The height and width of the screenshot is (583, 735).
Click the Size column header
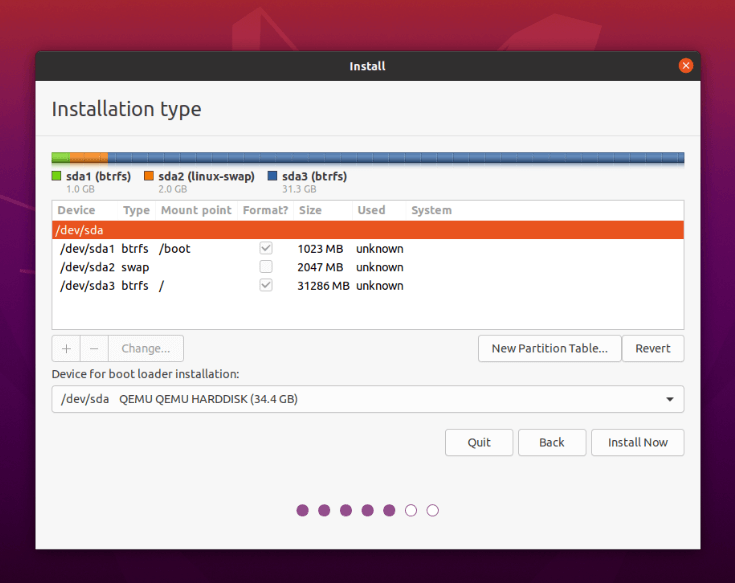pos(310,211)
